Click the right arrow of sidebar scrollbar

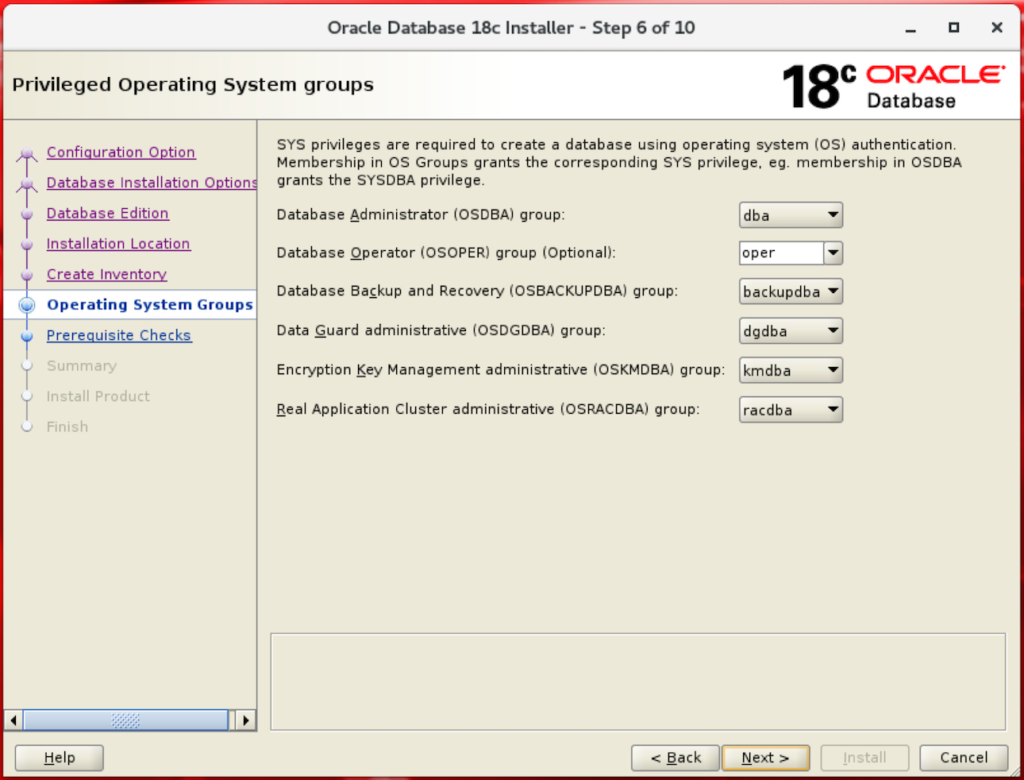[x=246, y=720]
